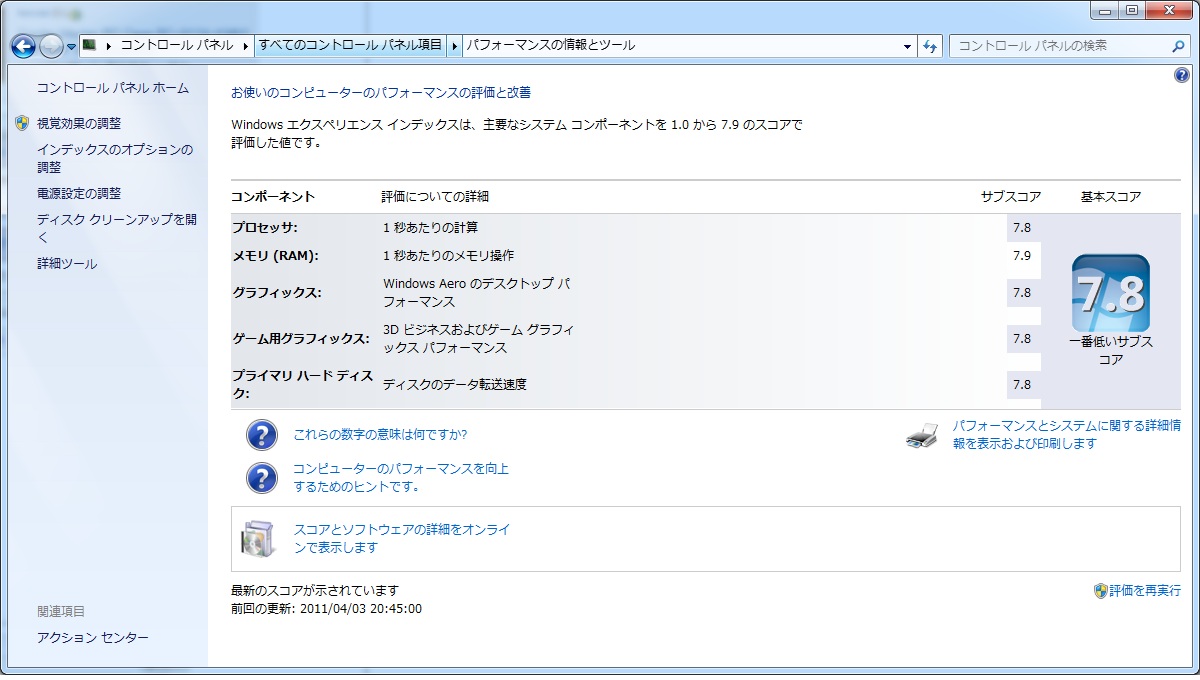1200x680 pixels.
Task: Go to コントロール パネル ホーム
Action: pyautogui.click(x=113, y=88)
